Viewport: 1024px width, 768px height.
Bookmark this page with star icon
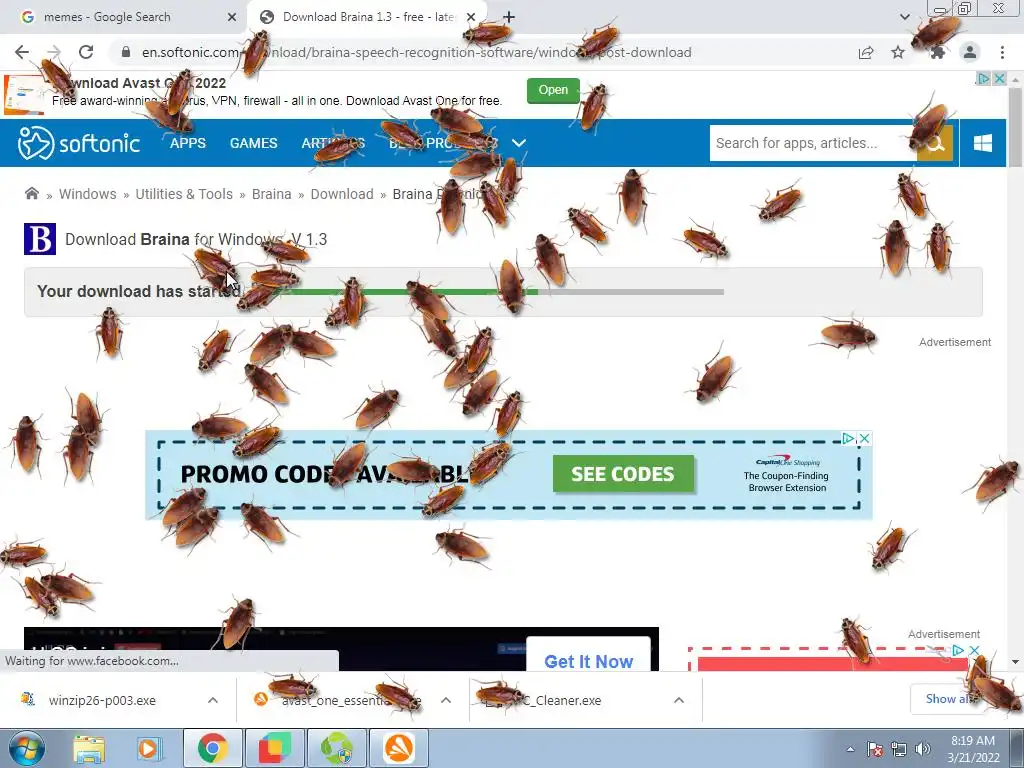898,52
